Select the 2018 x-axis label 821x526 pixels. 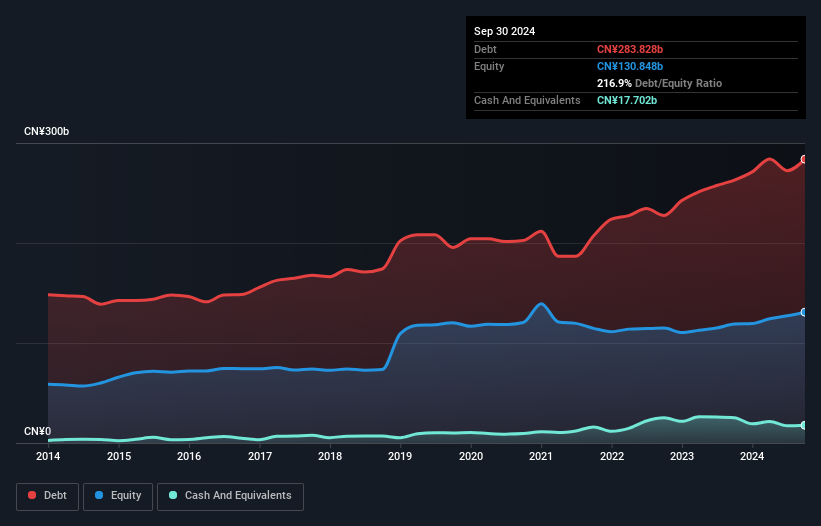(x=330, y=456)
